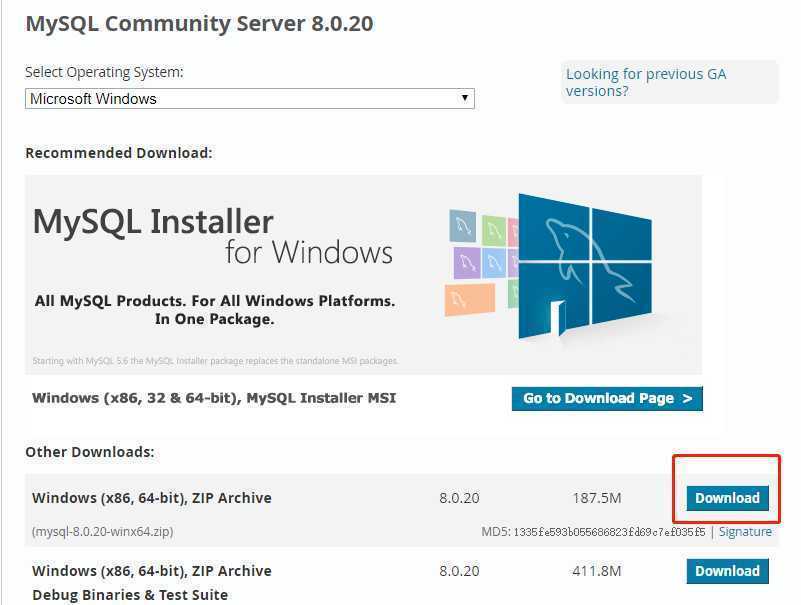Select the light blue dolphin tile
The height and width of the screenshot is (605, 801).
tap(493, 263)
